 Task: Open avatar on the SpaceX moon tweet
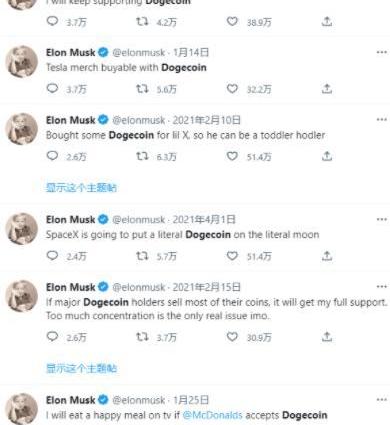point(22,229)
